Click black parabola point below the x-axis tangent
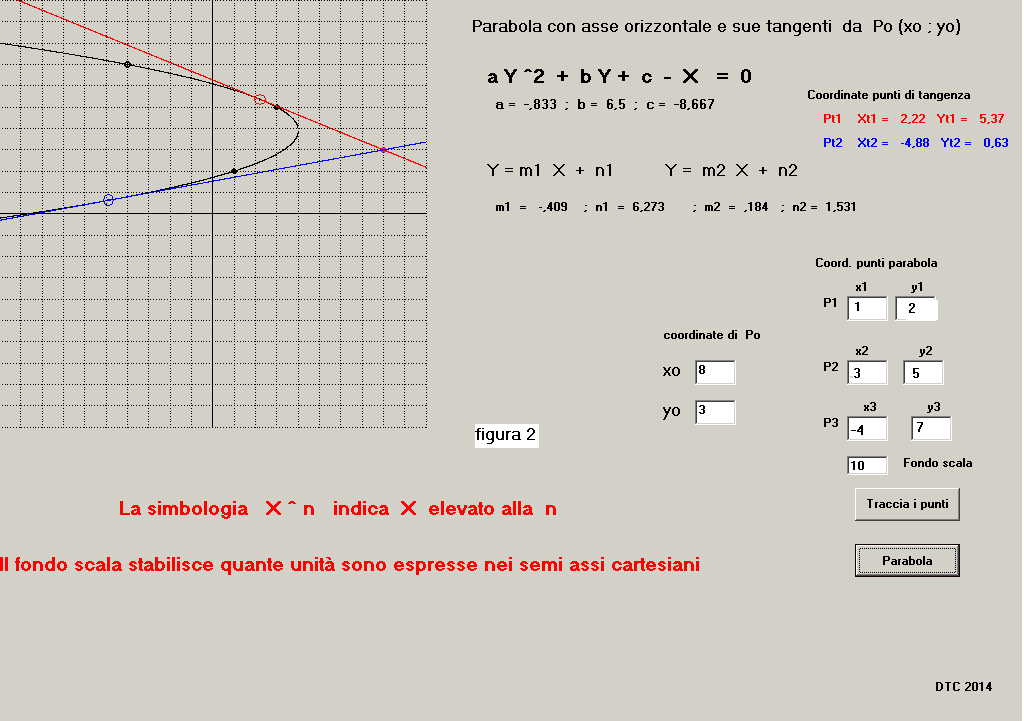 (234, 171)
